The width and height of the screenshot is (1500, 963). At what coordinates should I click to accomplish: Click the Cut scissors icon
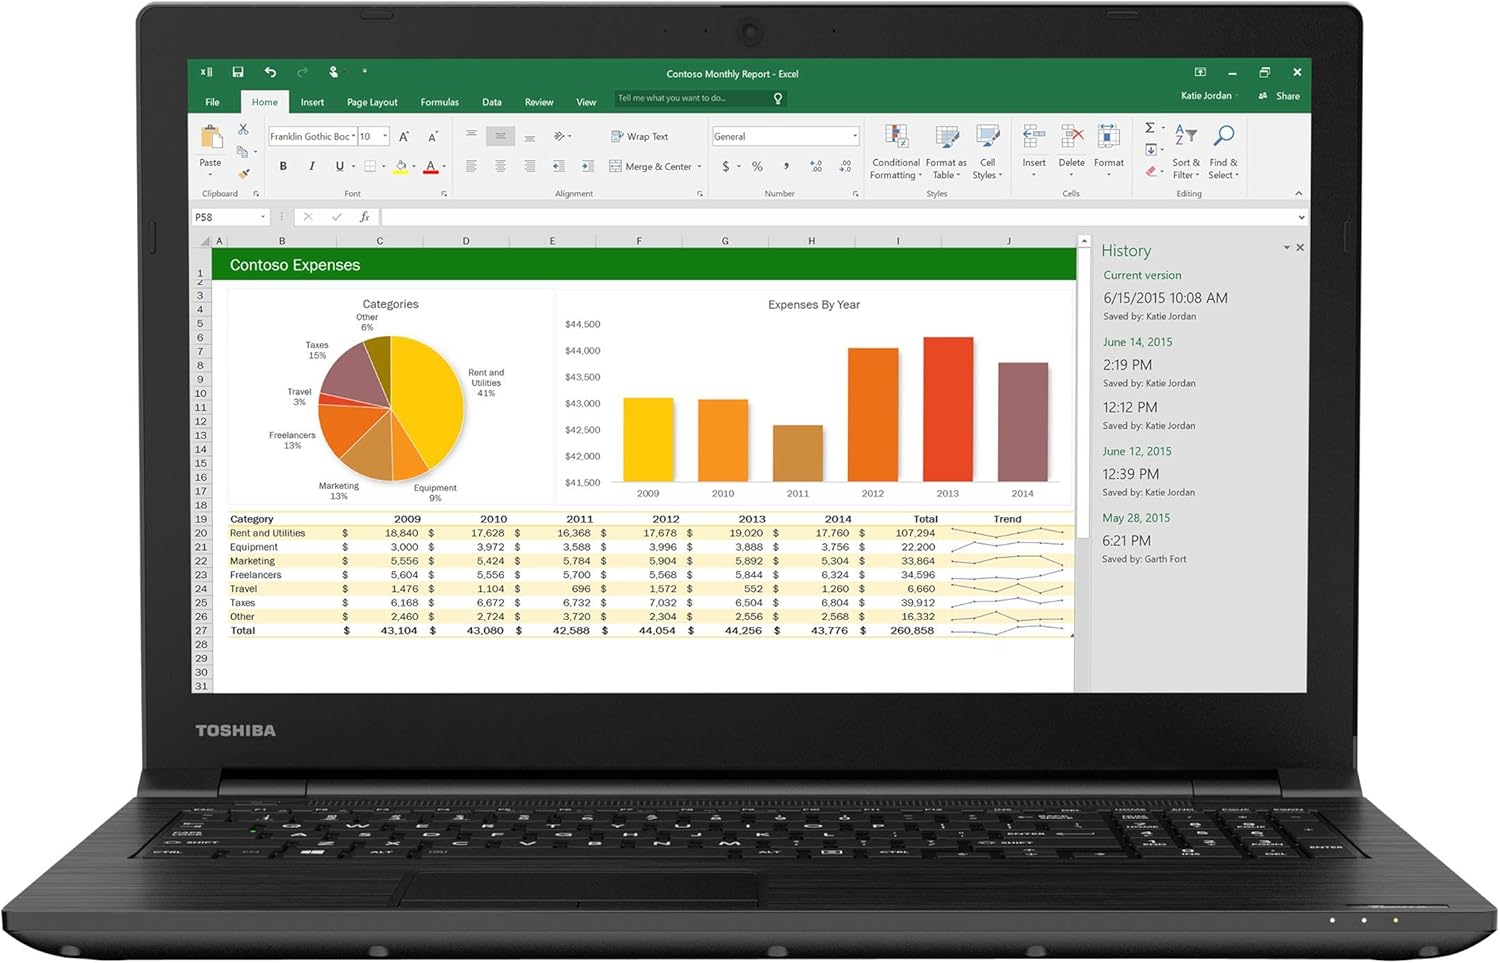point(243,130)
